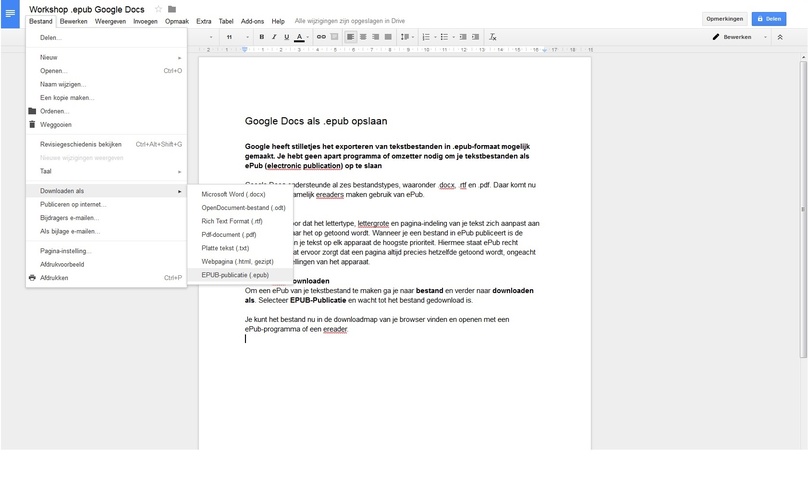Clear formatting with the Tx icon

tap(493, 37)
